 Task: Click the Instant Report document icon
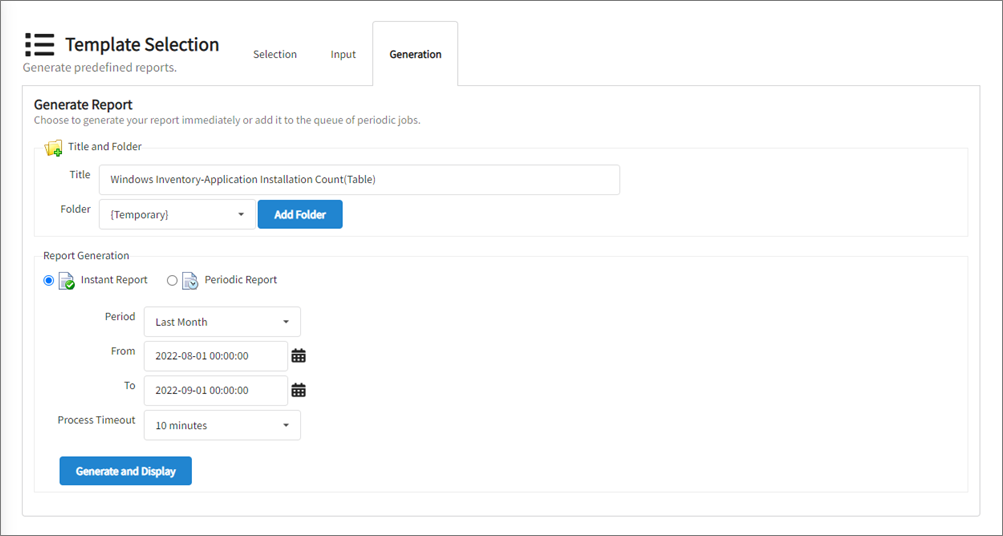[67, 281]
